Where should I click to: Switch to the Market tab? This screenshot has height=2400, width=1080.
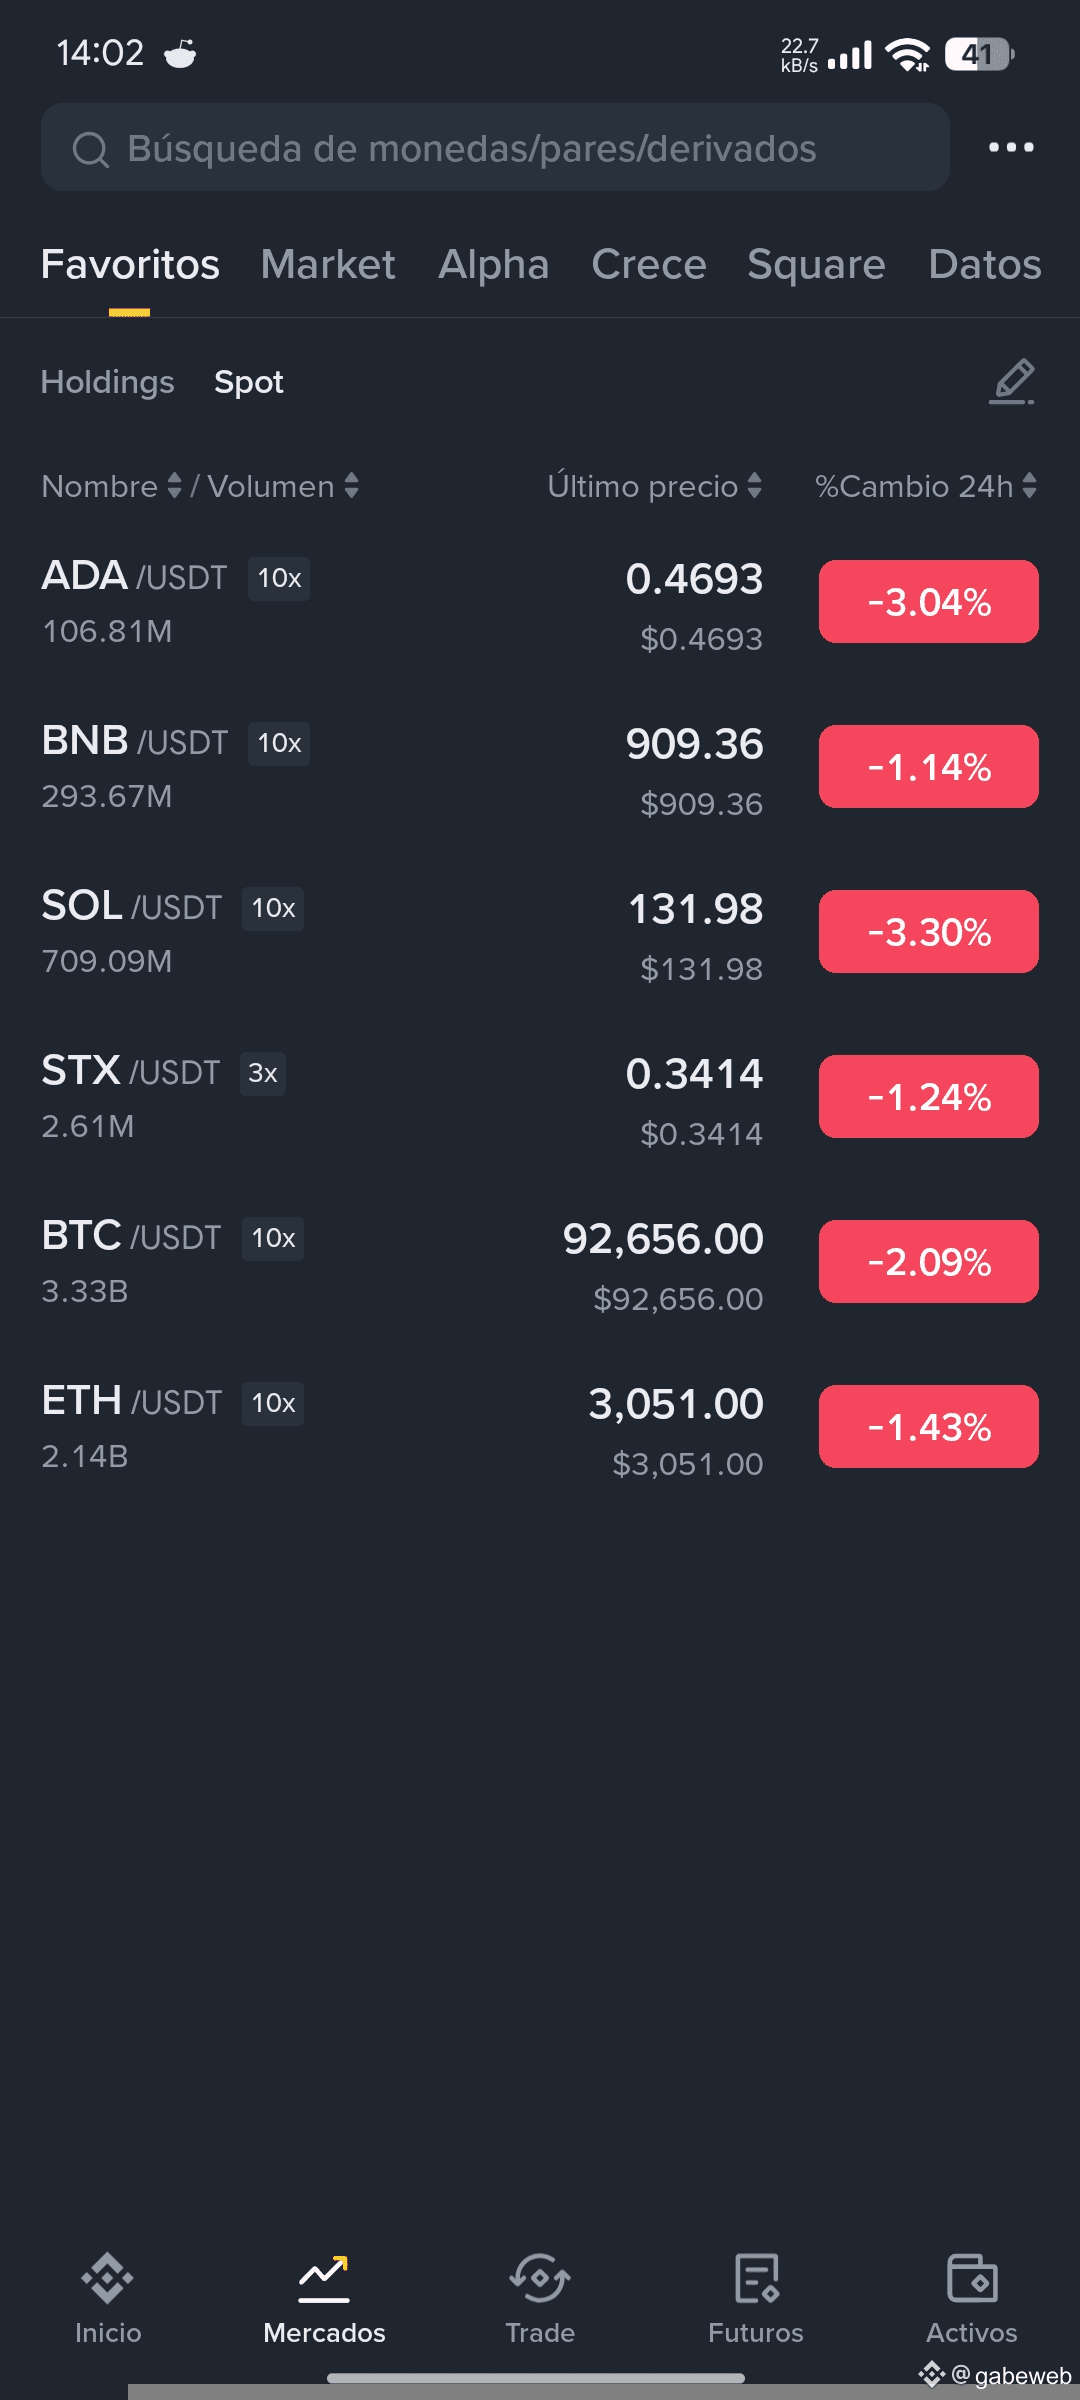pyautogui.click(x=328, y=265)
